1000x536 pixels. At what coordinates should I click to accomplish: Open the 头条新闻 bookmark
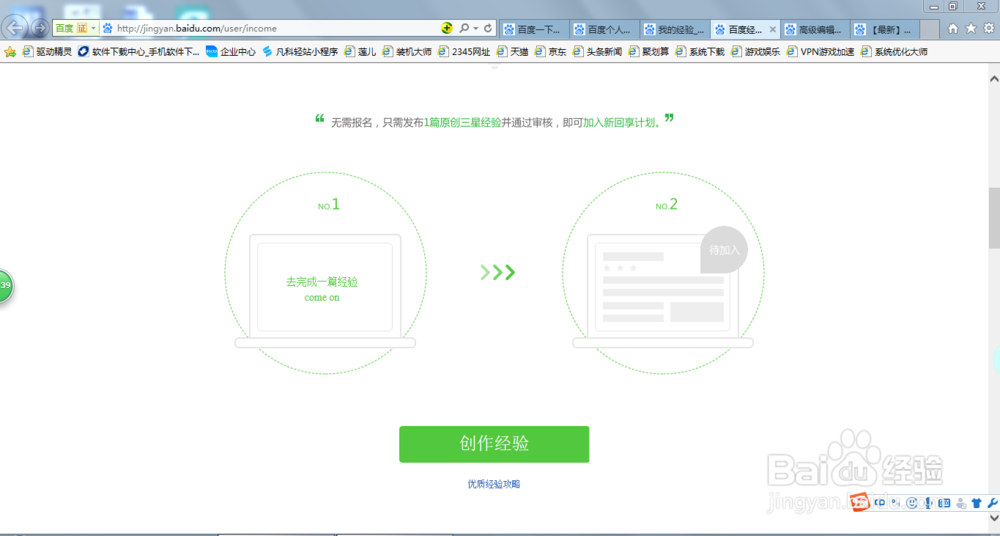(597, 52)
